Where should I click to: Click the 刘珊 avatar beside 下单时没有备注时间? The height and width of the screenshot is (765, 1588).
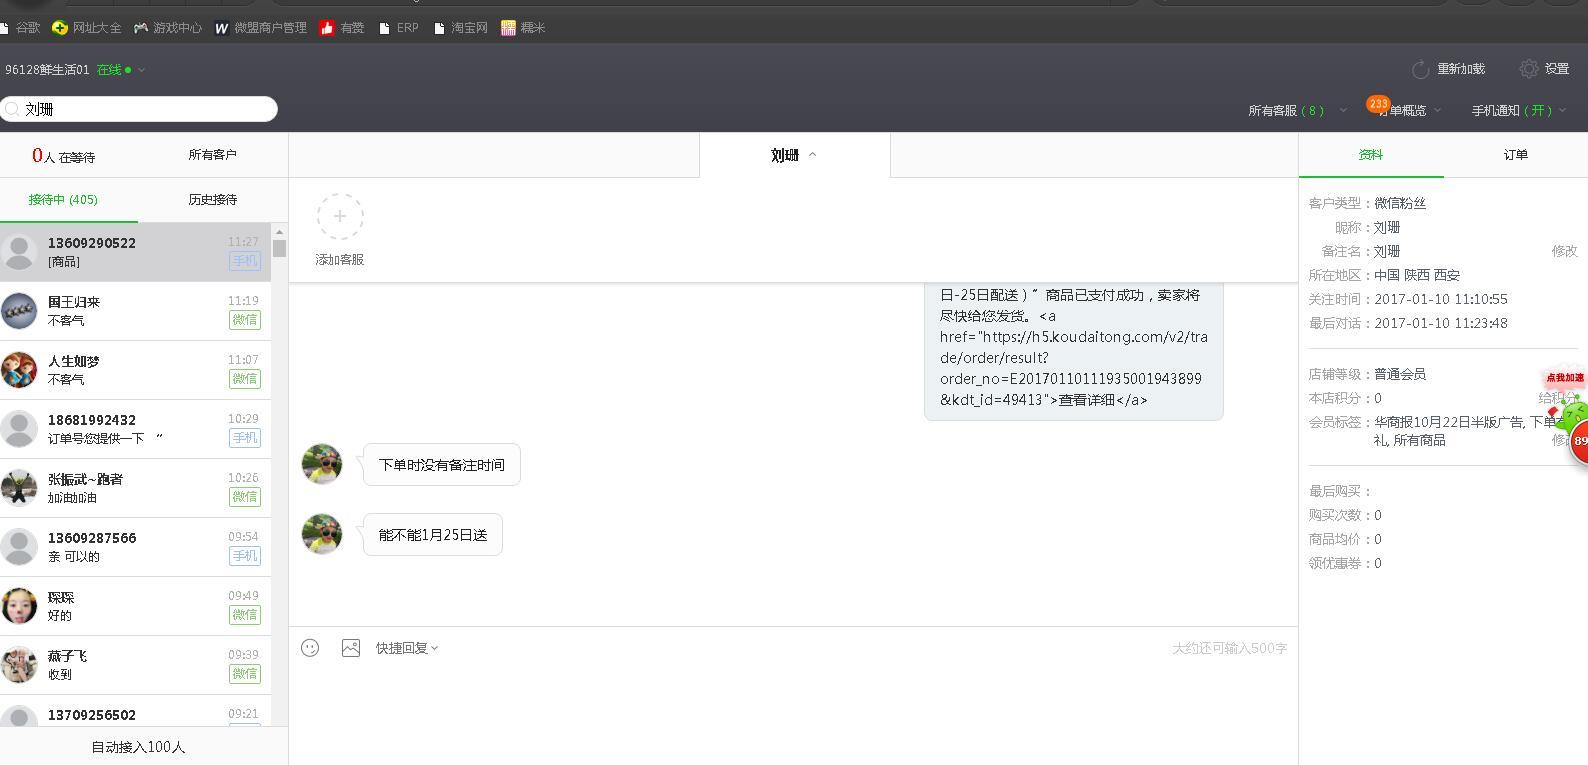pos(322,464)
